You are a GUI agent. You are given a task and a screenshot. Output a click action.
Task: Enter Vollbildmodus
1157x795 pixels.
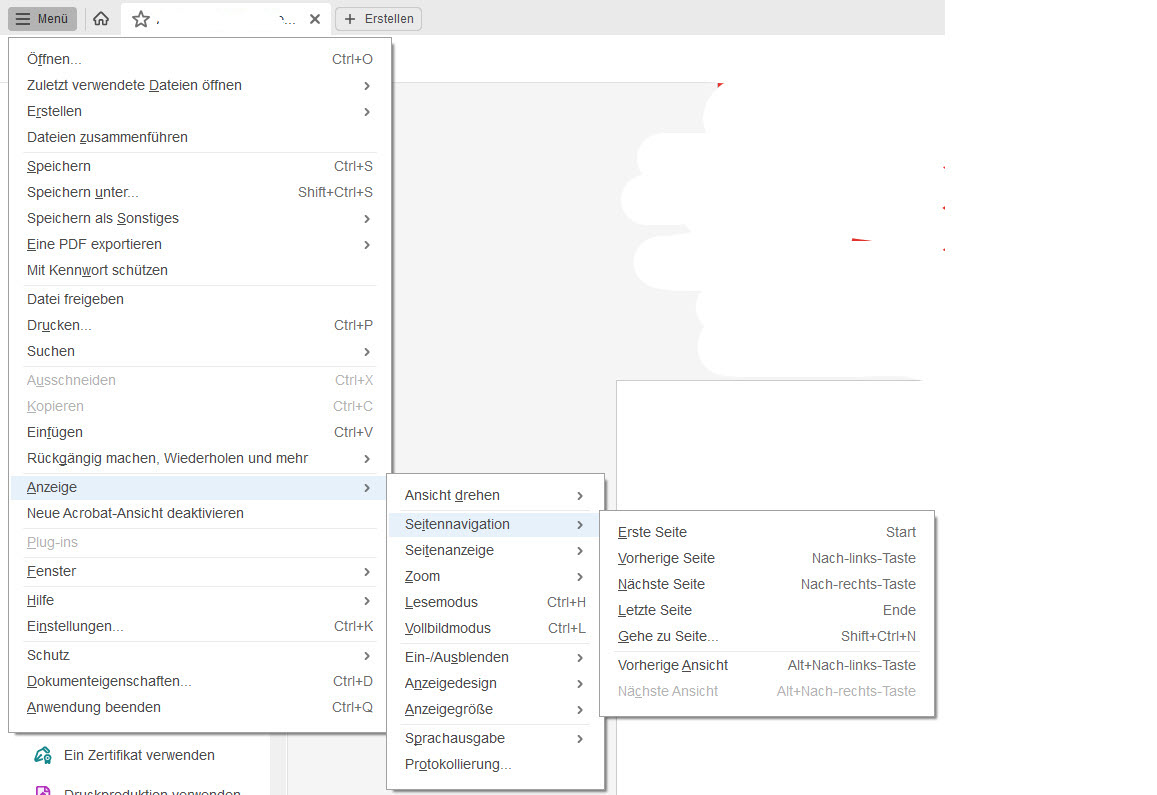pyautogui.click(x=494, y=628)
